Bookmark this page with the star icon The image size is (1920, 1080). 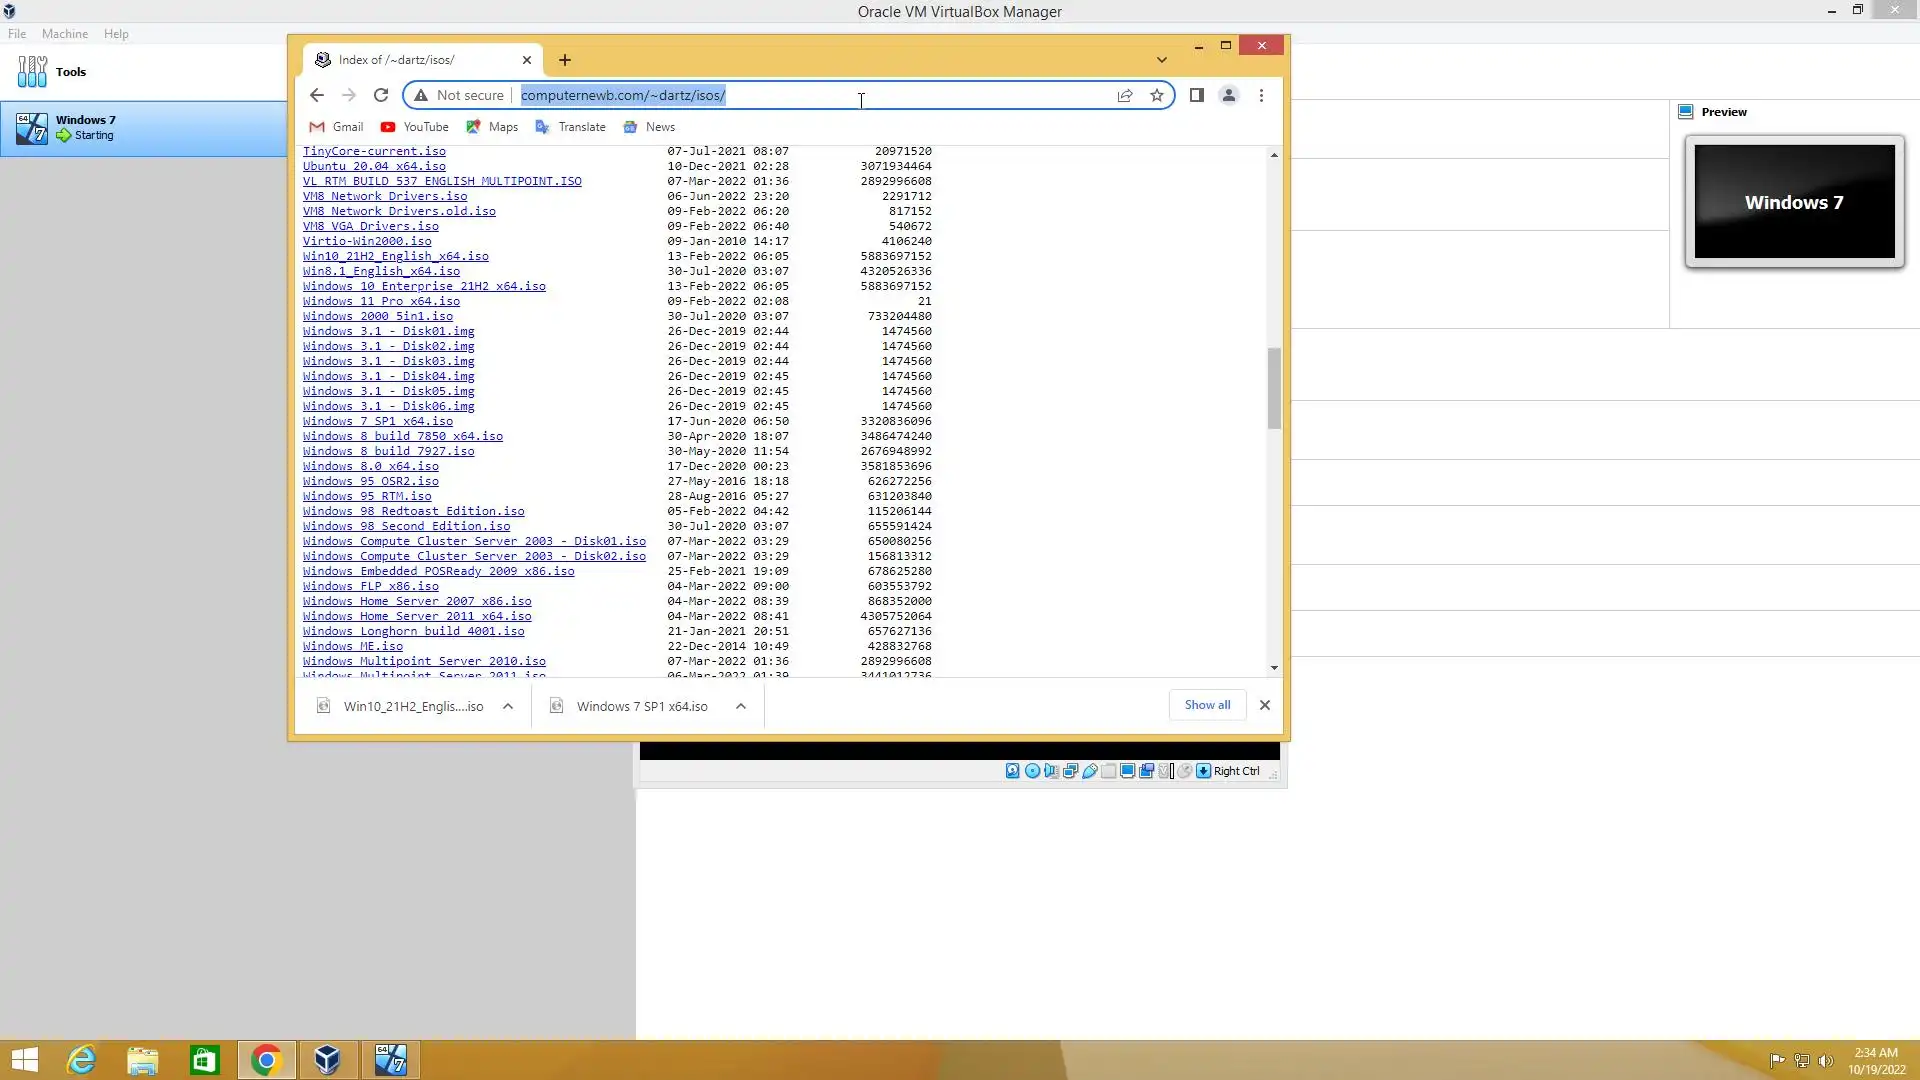pyautogui.click(x=1157, y=95)
